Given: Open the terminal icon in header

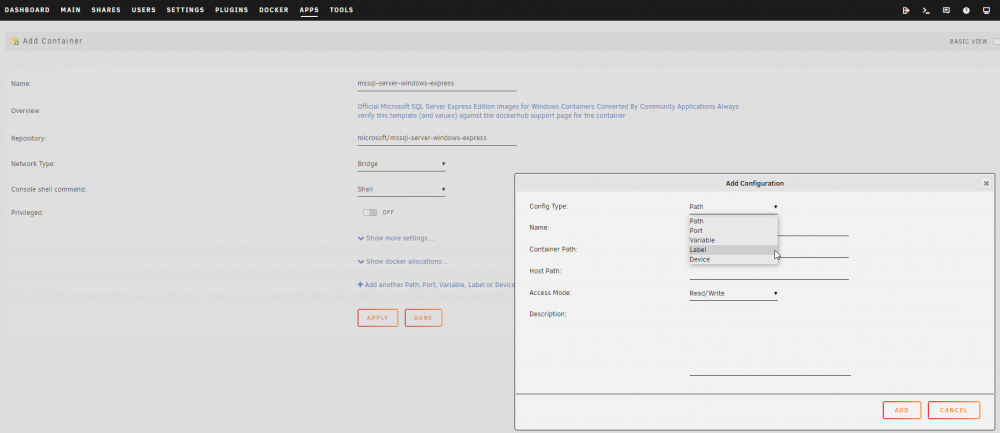Looking at the screenshot, I should pos(925,10).
